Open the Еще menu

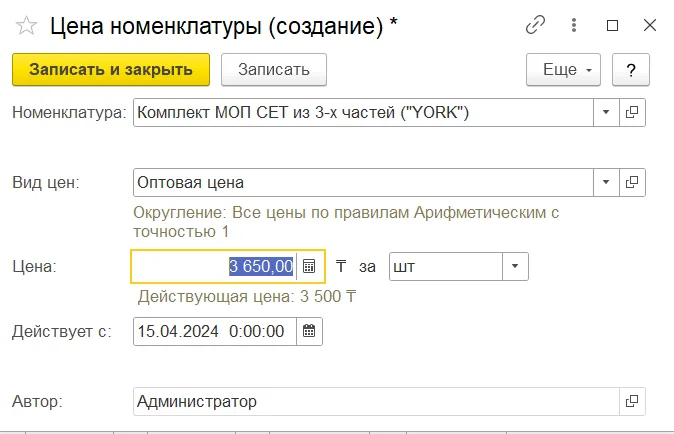click(x=563, y=70)
